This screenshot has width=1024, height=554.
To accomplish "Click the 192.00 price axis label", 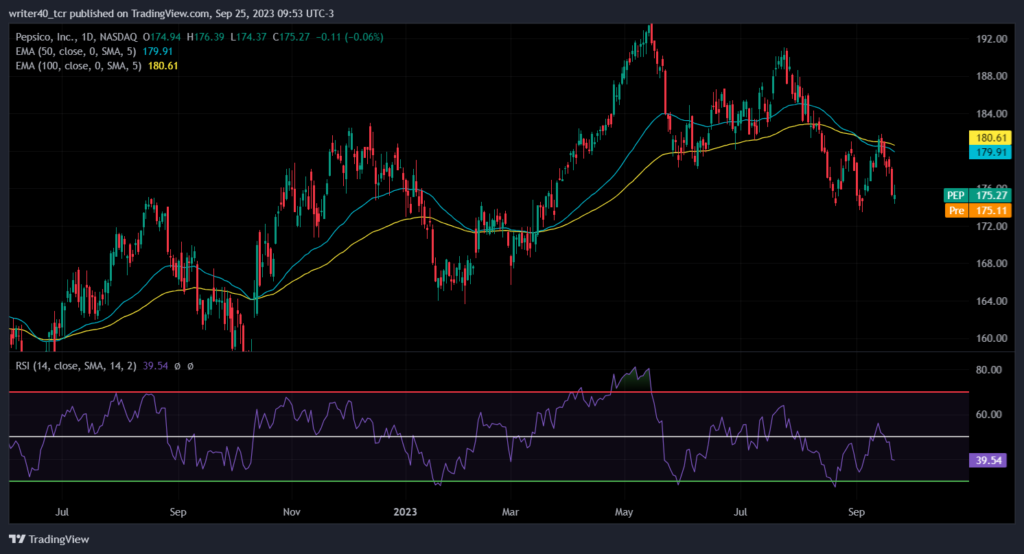I will click(x=991, y=39).
